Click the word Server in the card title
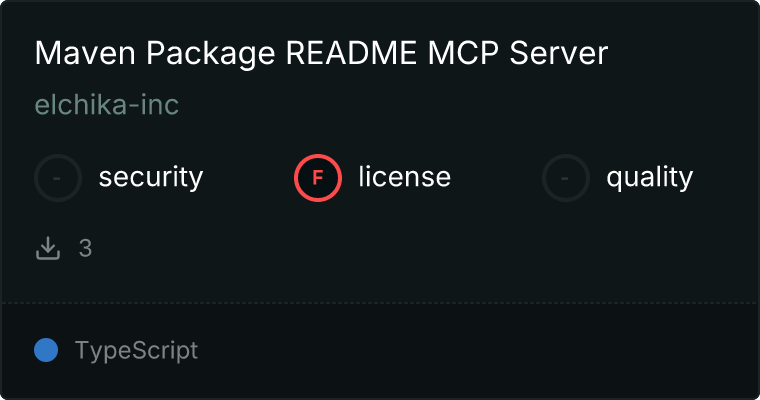760x400 pixels. point(558,53)
